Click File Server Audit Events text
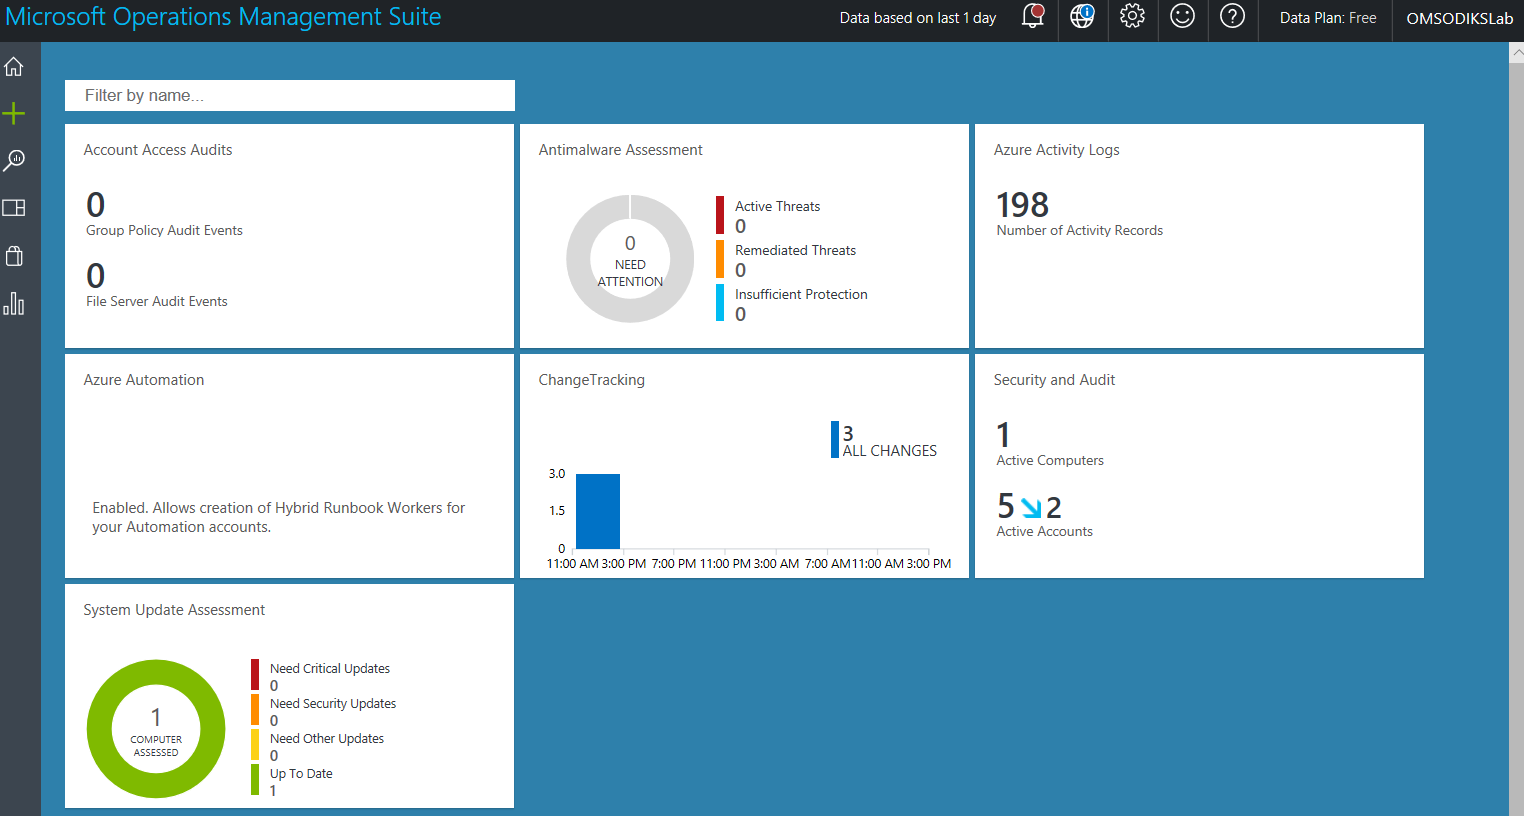The height and width of the screenshot is (816, 1524). pos(156,302)
